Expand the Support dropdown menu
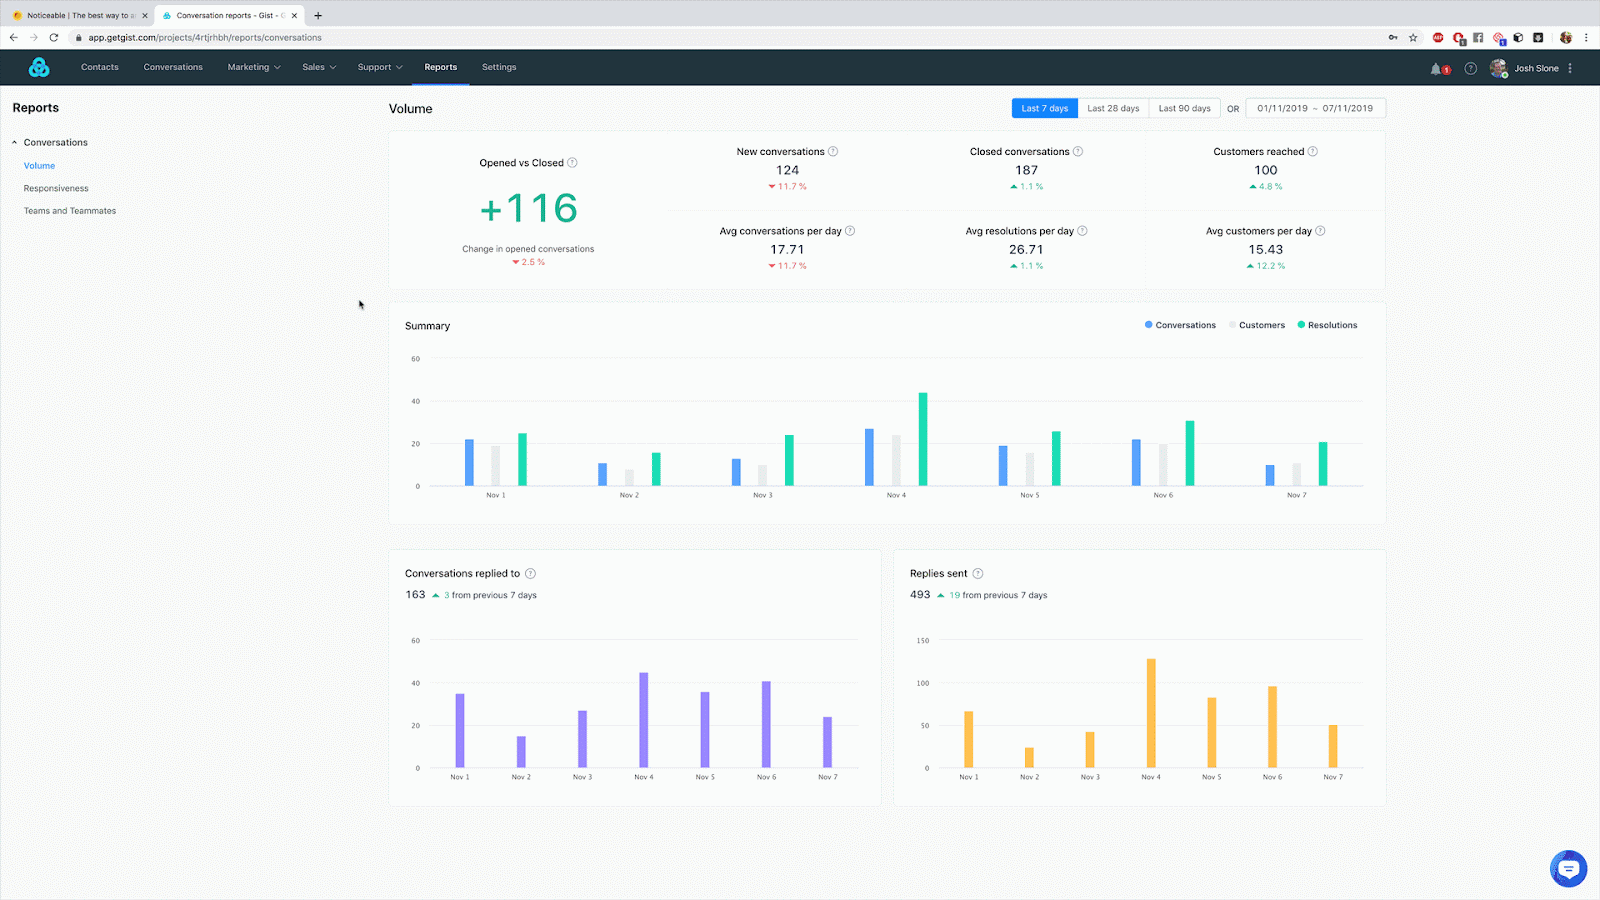Viewport: 1600px width, 900px height. tap(380, 67)
